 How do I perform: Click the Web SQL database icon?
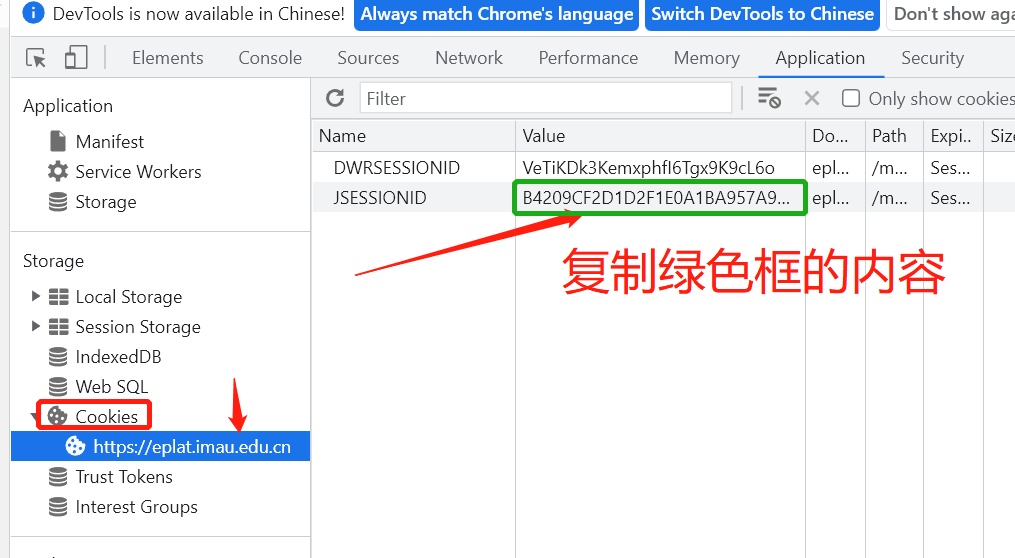point(58,386)
